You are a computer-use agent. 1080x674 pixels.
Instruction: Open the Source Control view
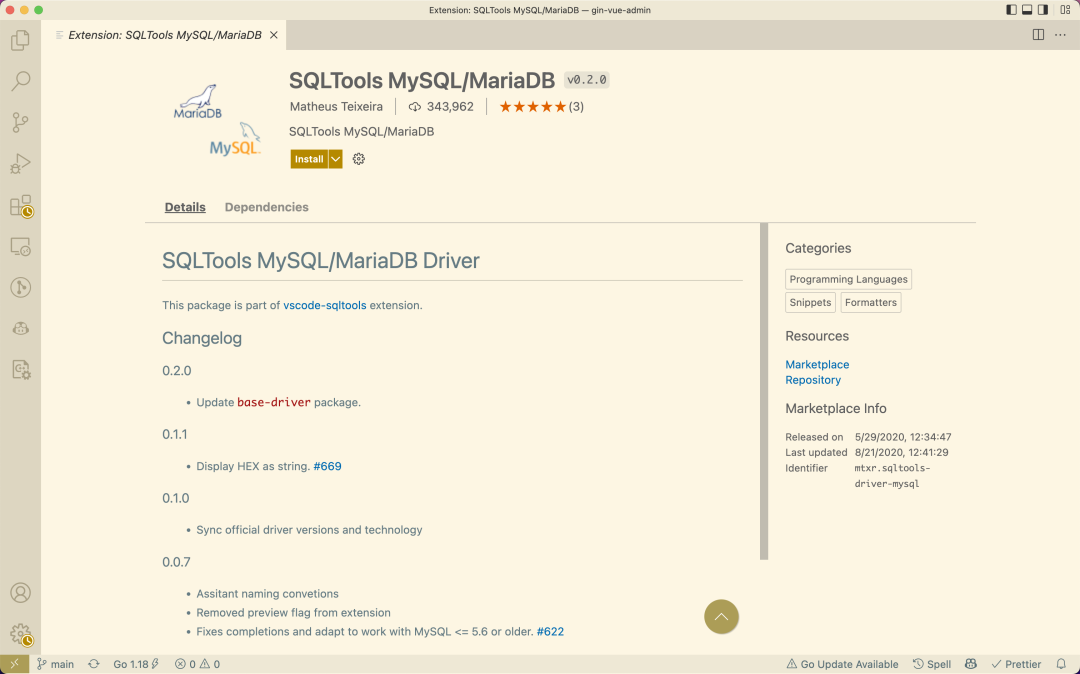coord(20,123)
